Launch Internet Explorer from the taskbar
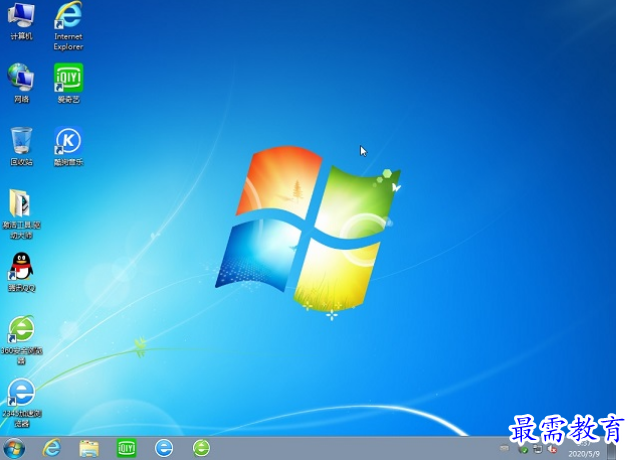The image size is (633, 461). point(52,448)
